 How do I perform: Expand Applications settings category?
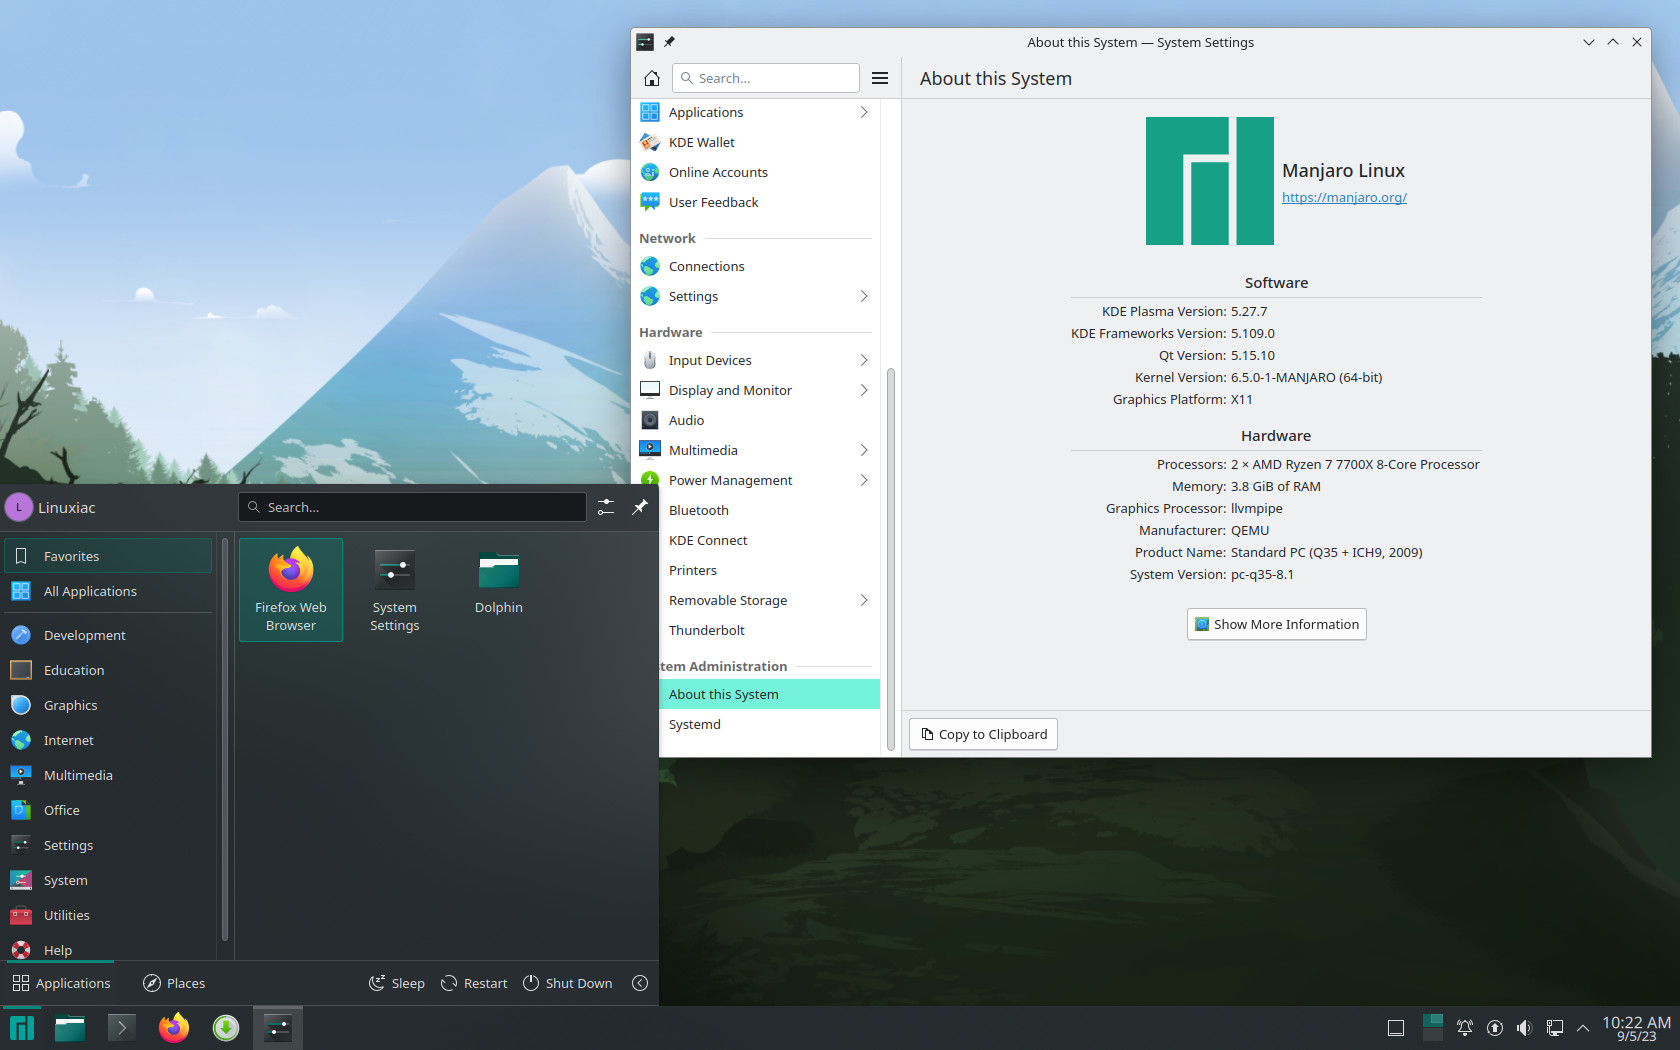756,112
